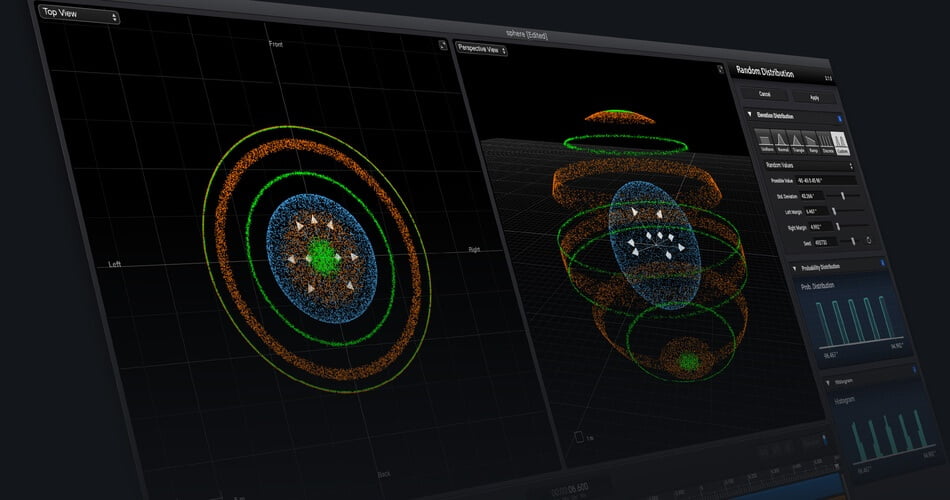Adjust the Std. Deviation slider
The height and width of the screenshot is (500, 950).
click(x=844, y=196)
